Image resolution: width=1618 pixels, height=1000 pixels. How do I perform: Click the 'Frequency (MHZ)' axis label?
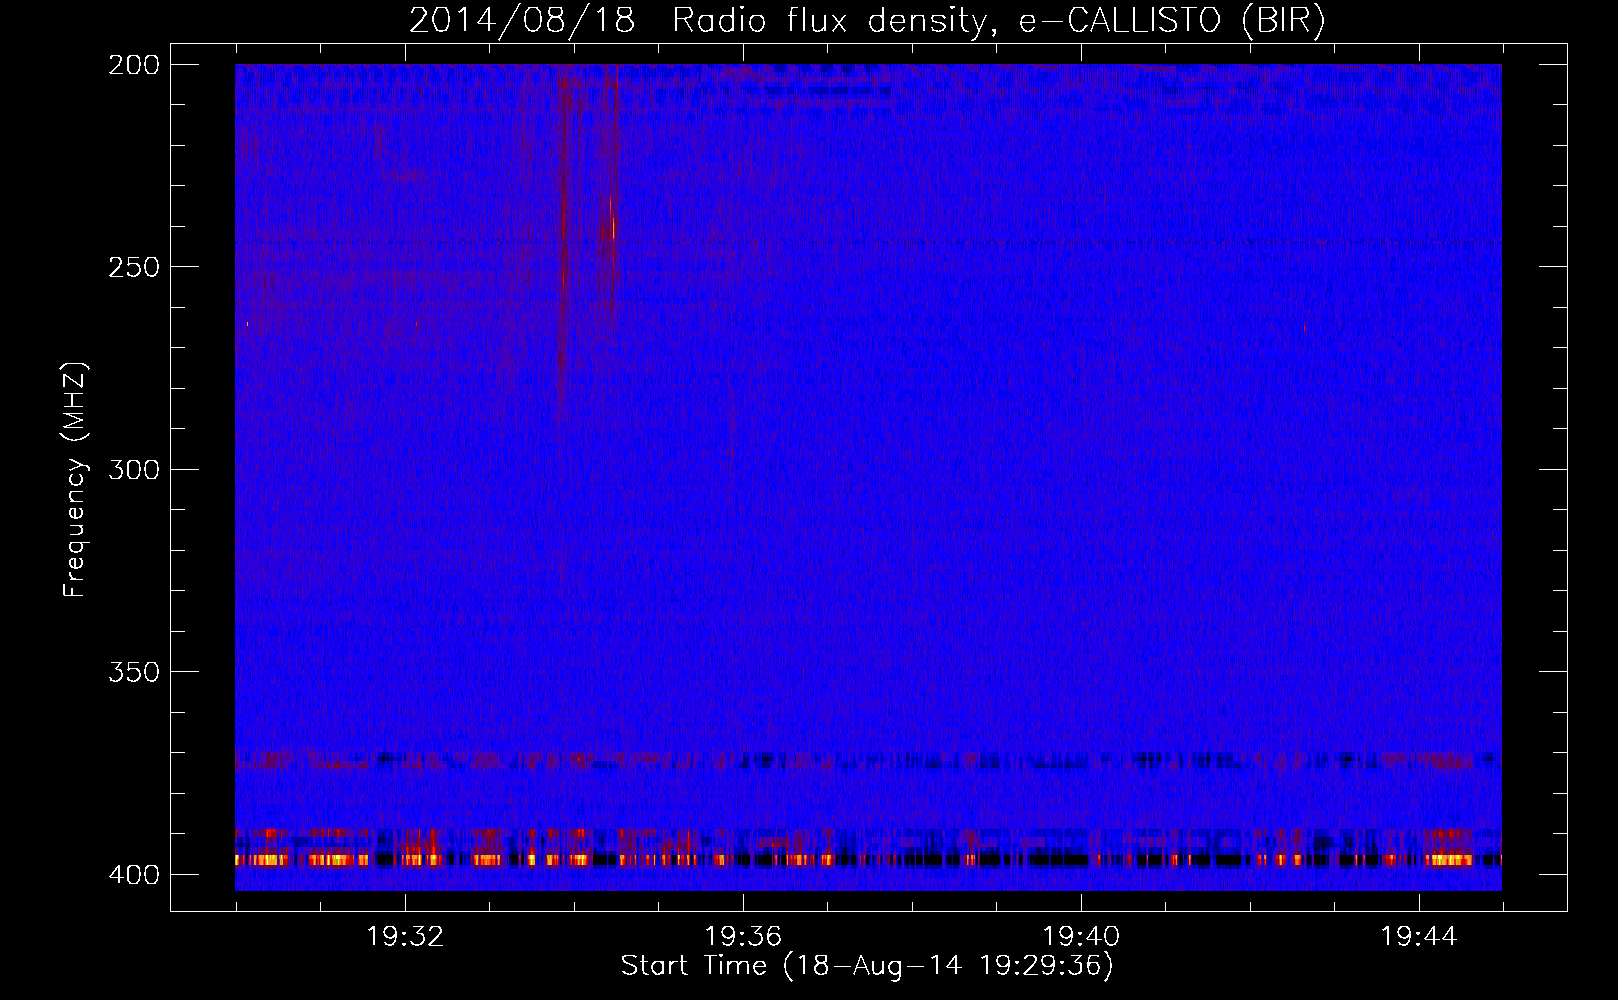[x=75, y=480]
